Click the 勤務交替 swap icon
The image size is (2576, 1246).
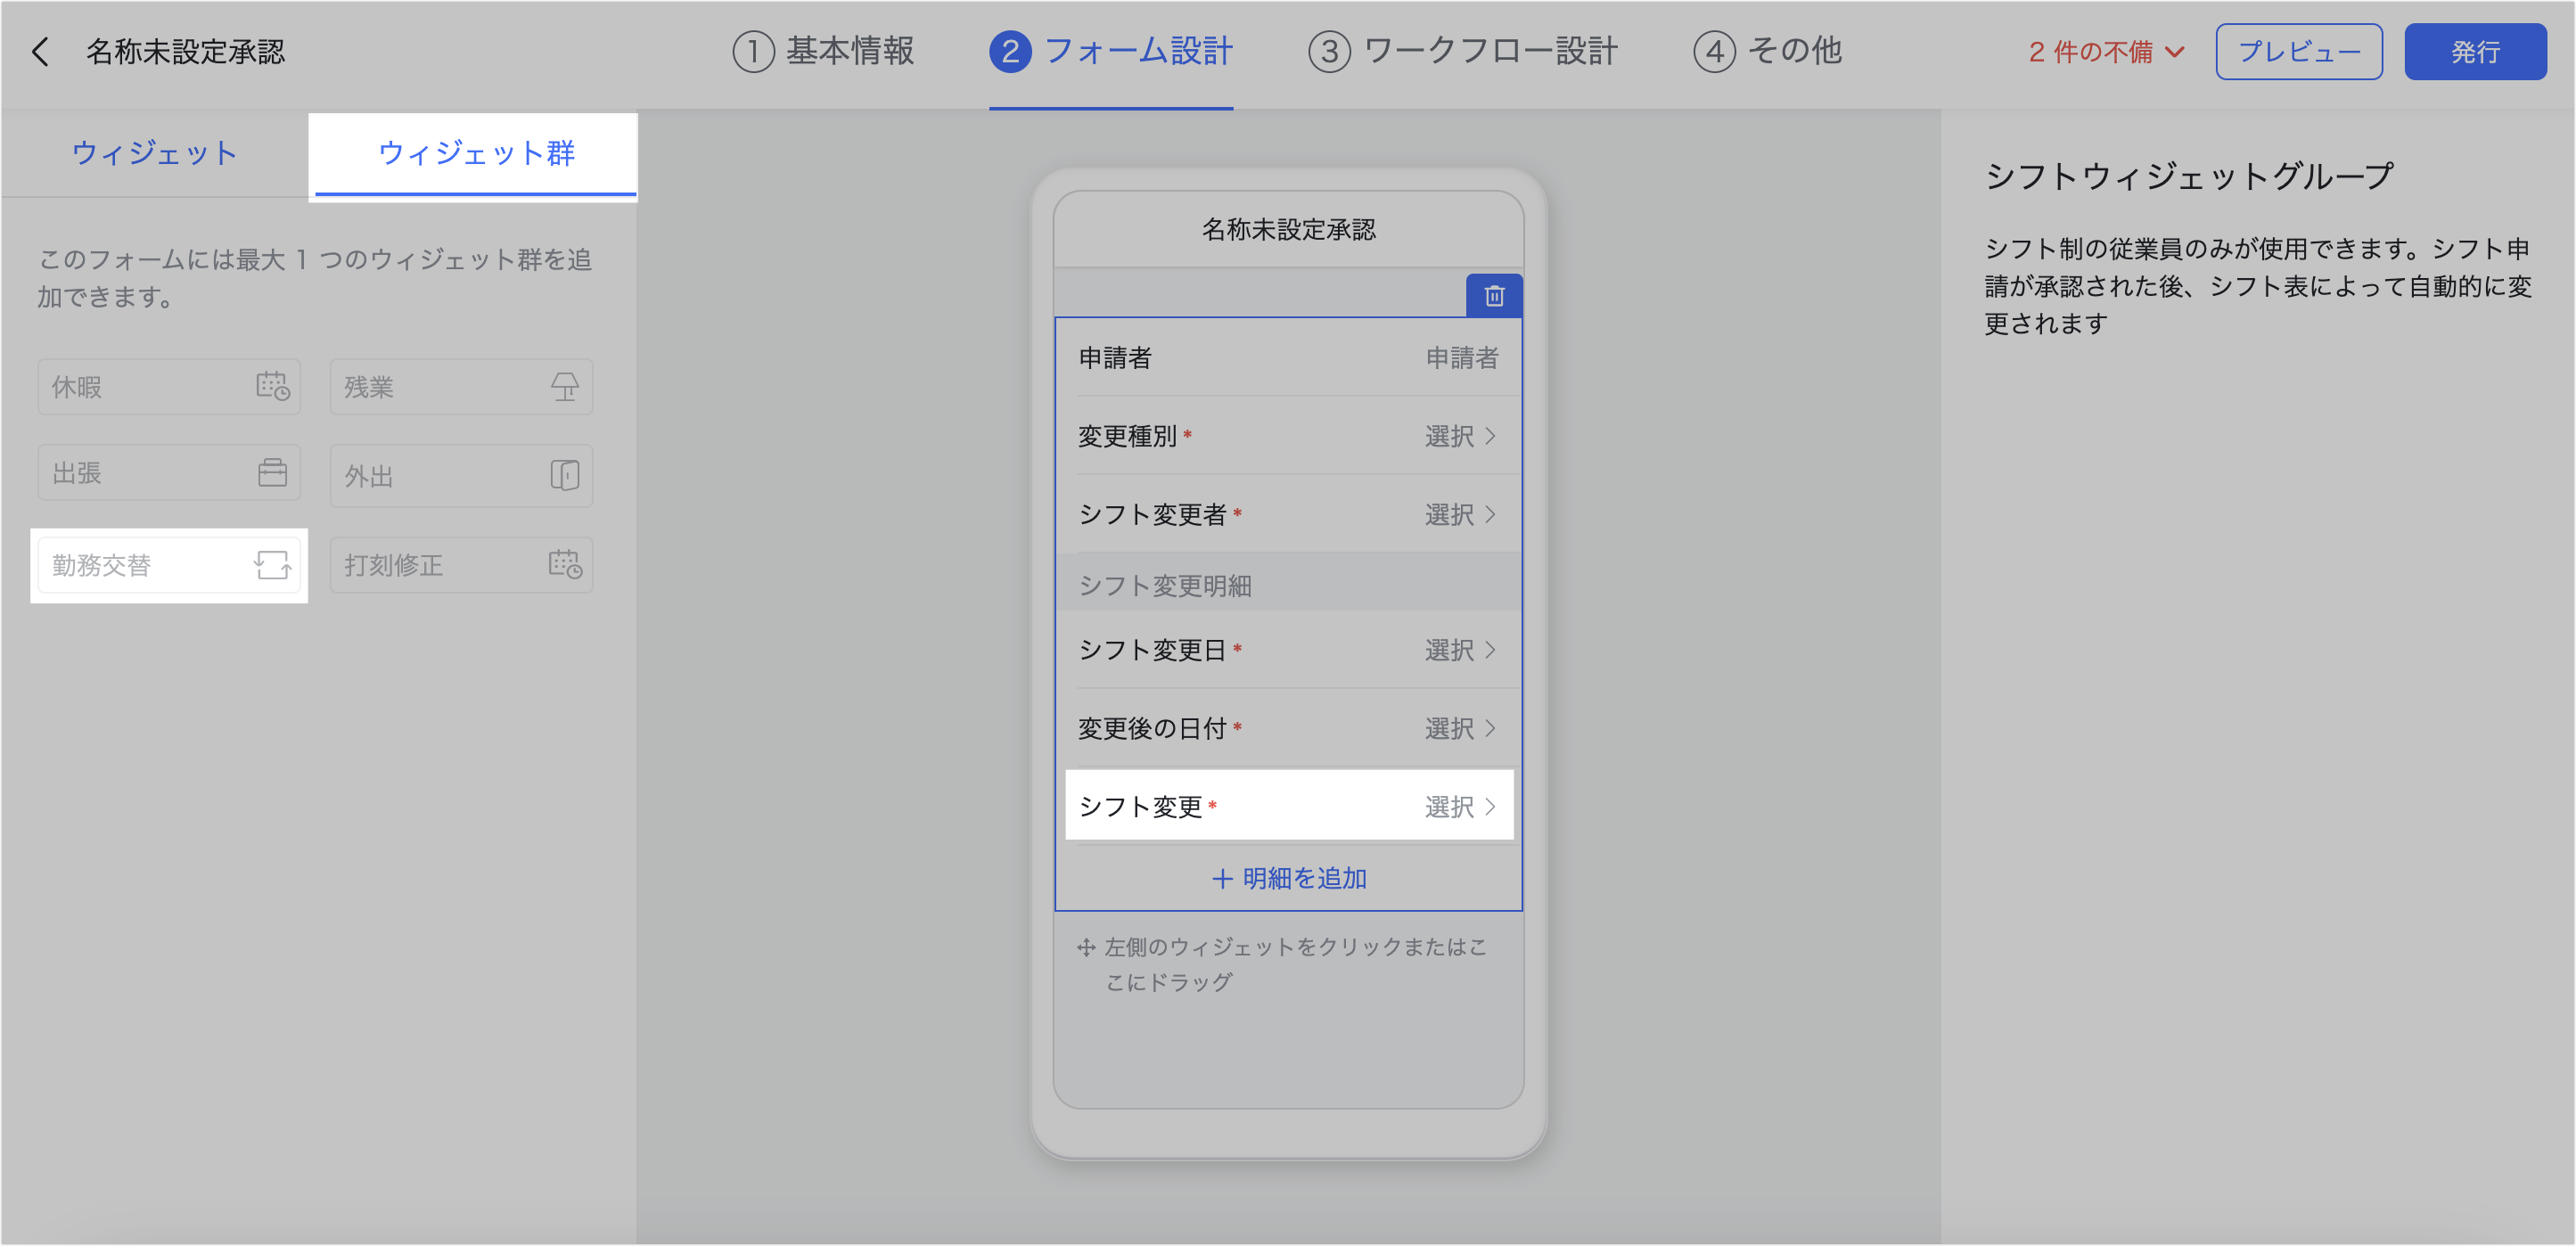(x=272, y=565)
